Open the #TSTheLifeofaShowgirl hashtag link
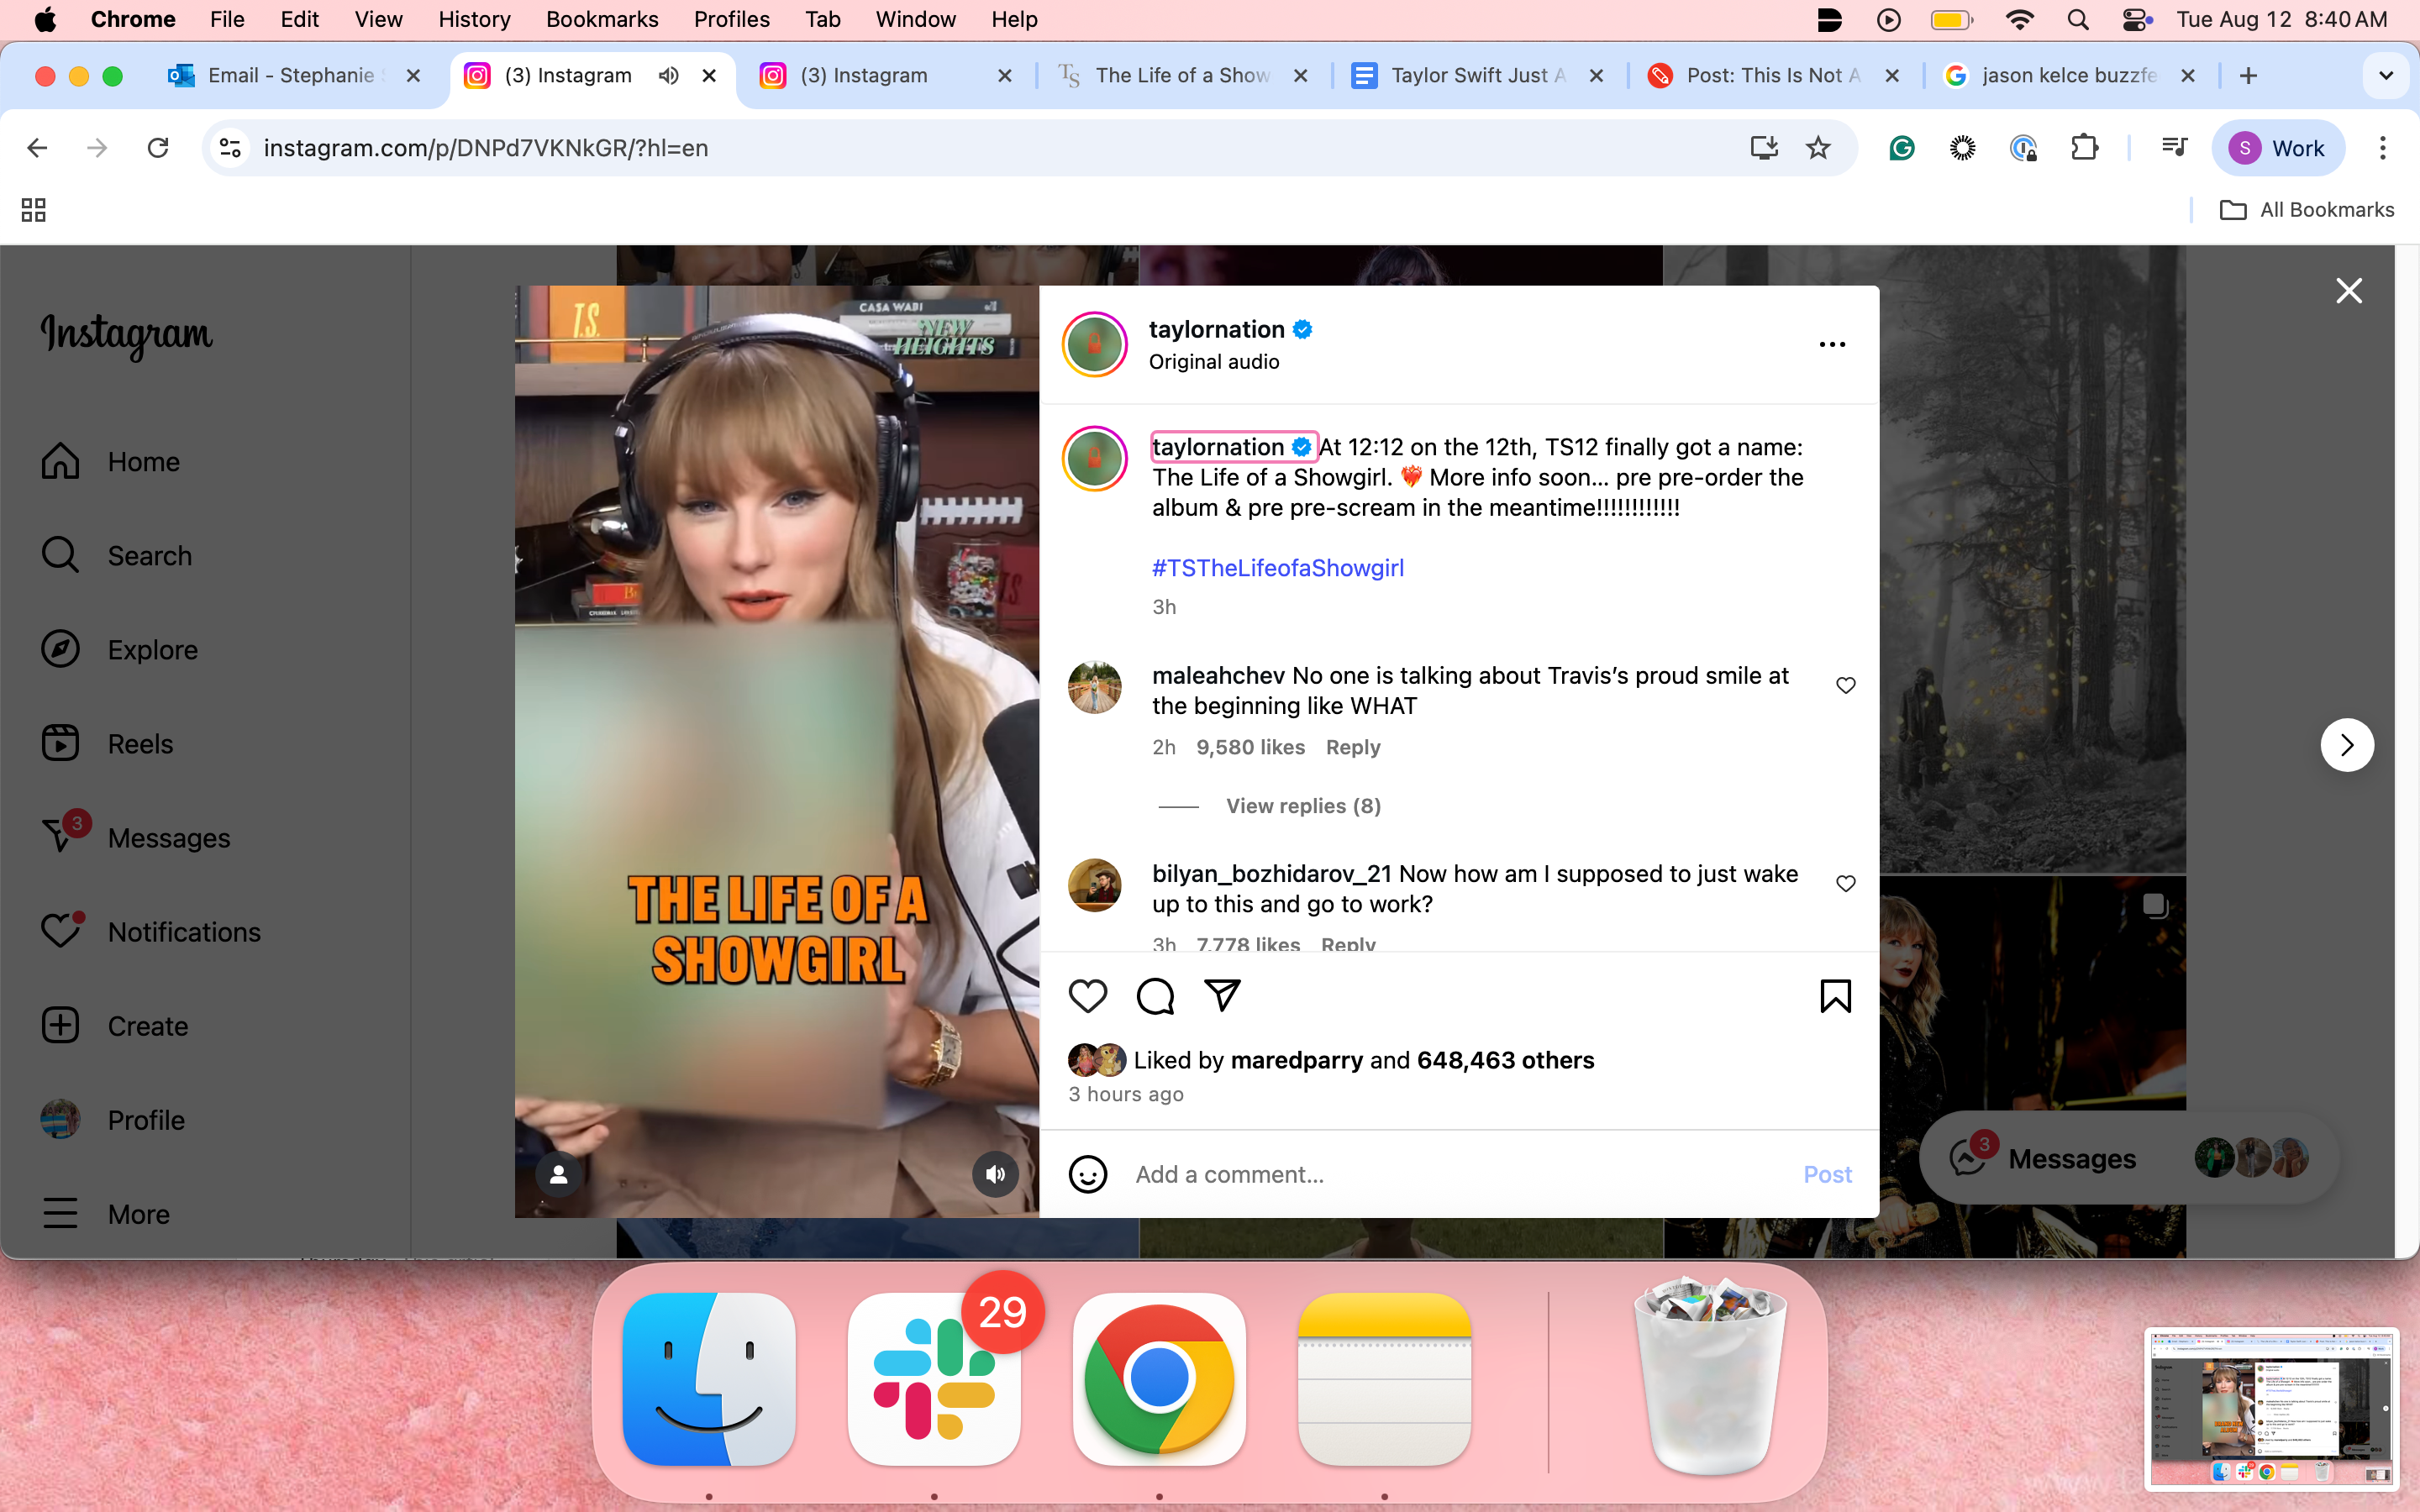This screenshot has width=2420, height=1512. (1277, 567)
